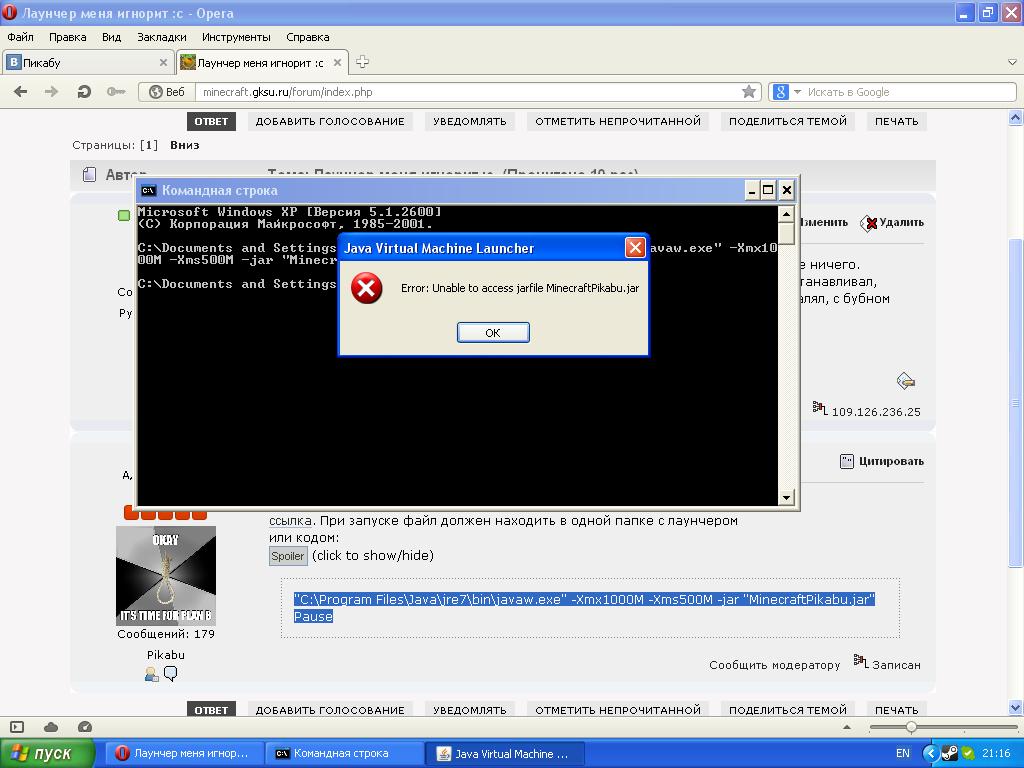Screen dimensions: 1024x768
Task: Click the topic page icon beside Автор
Action: [x=89, y=174]
